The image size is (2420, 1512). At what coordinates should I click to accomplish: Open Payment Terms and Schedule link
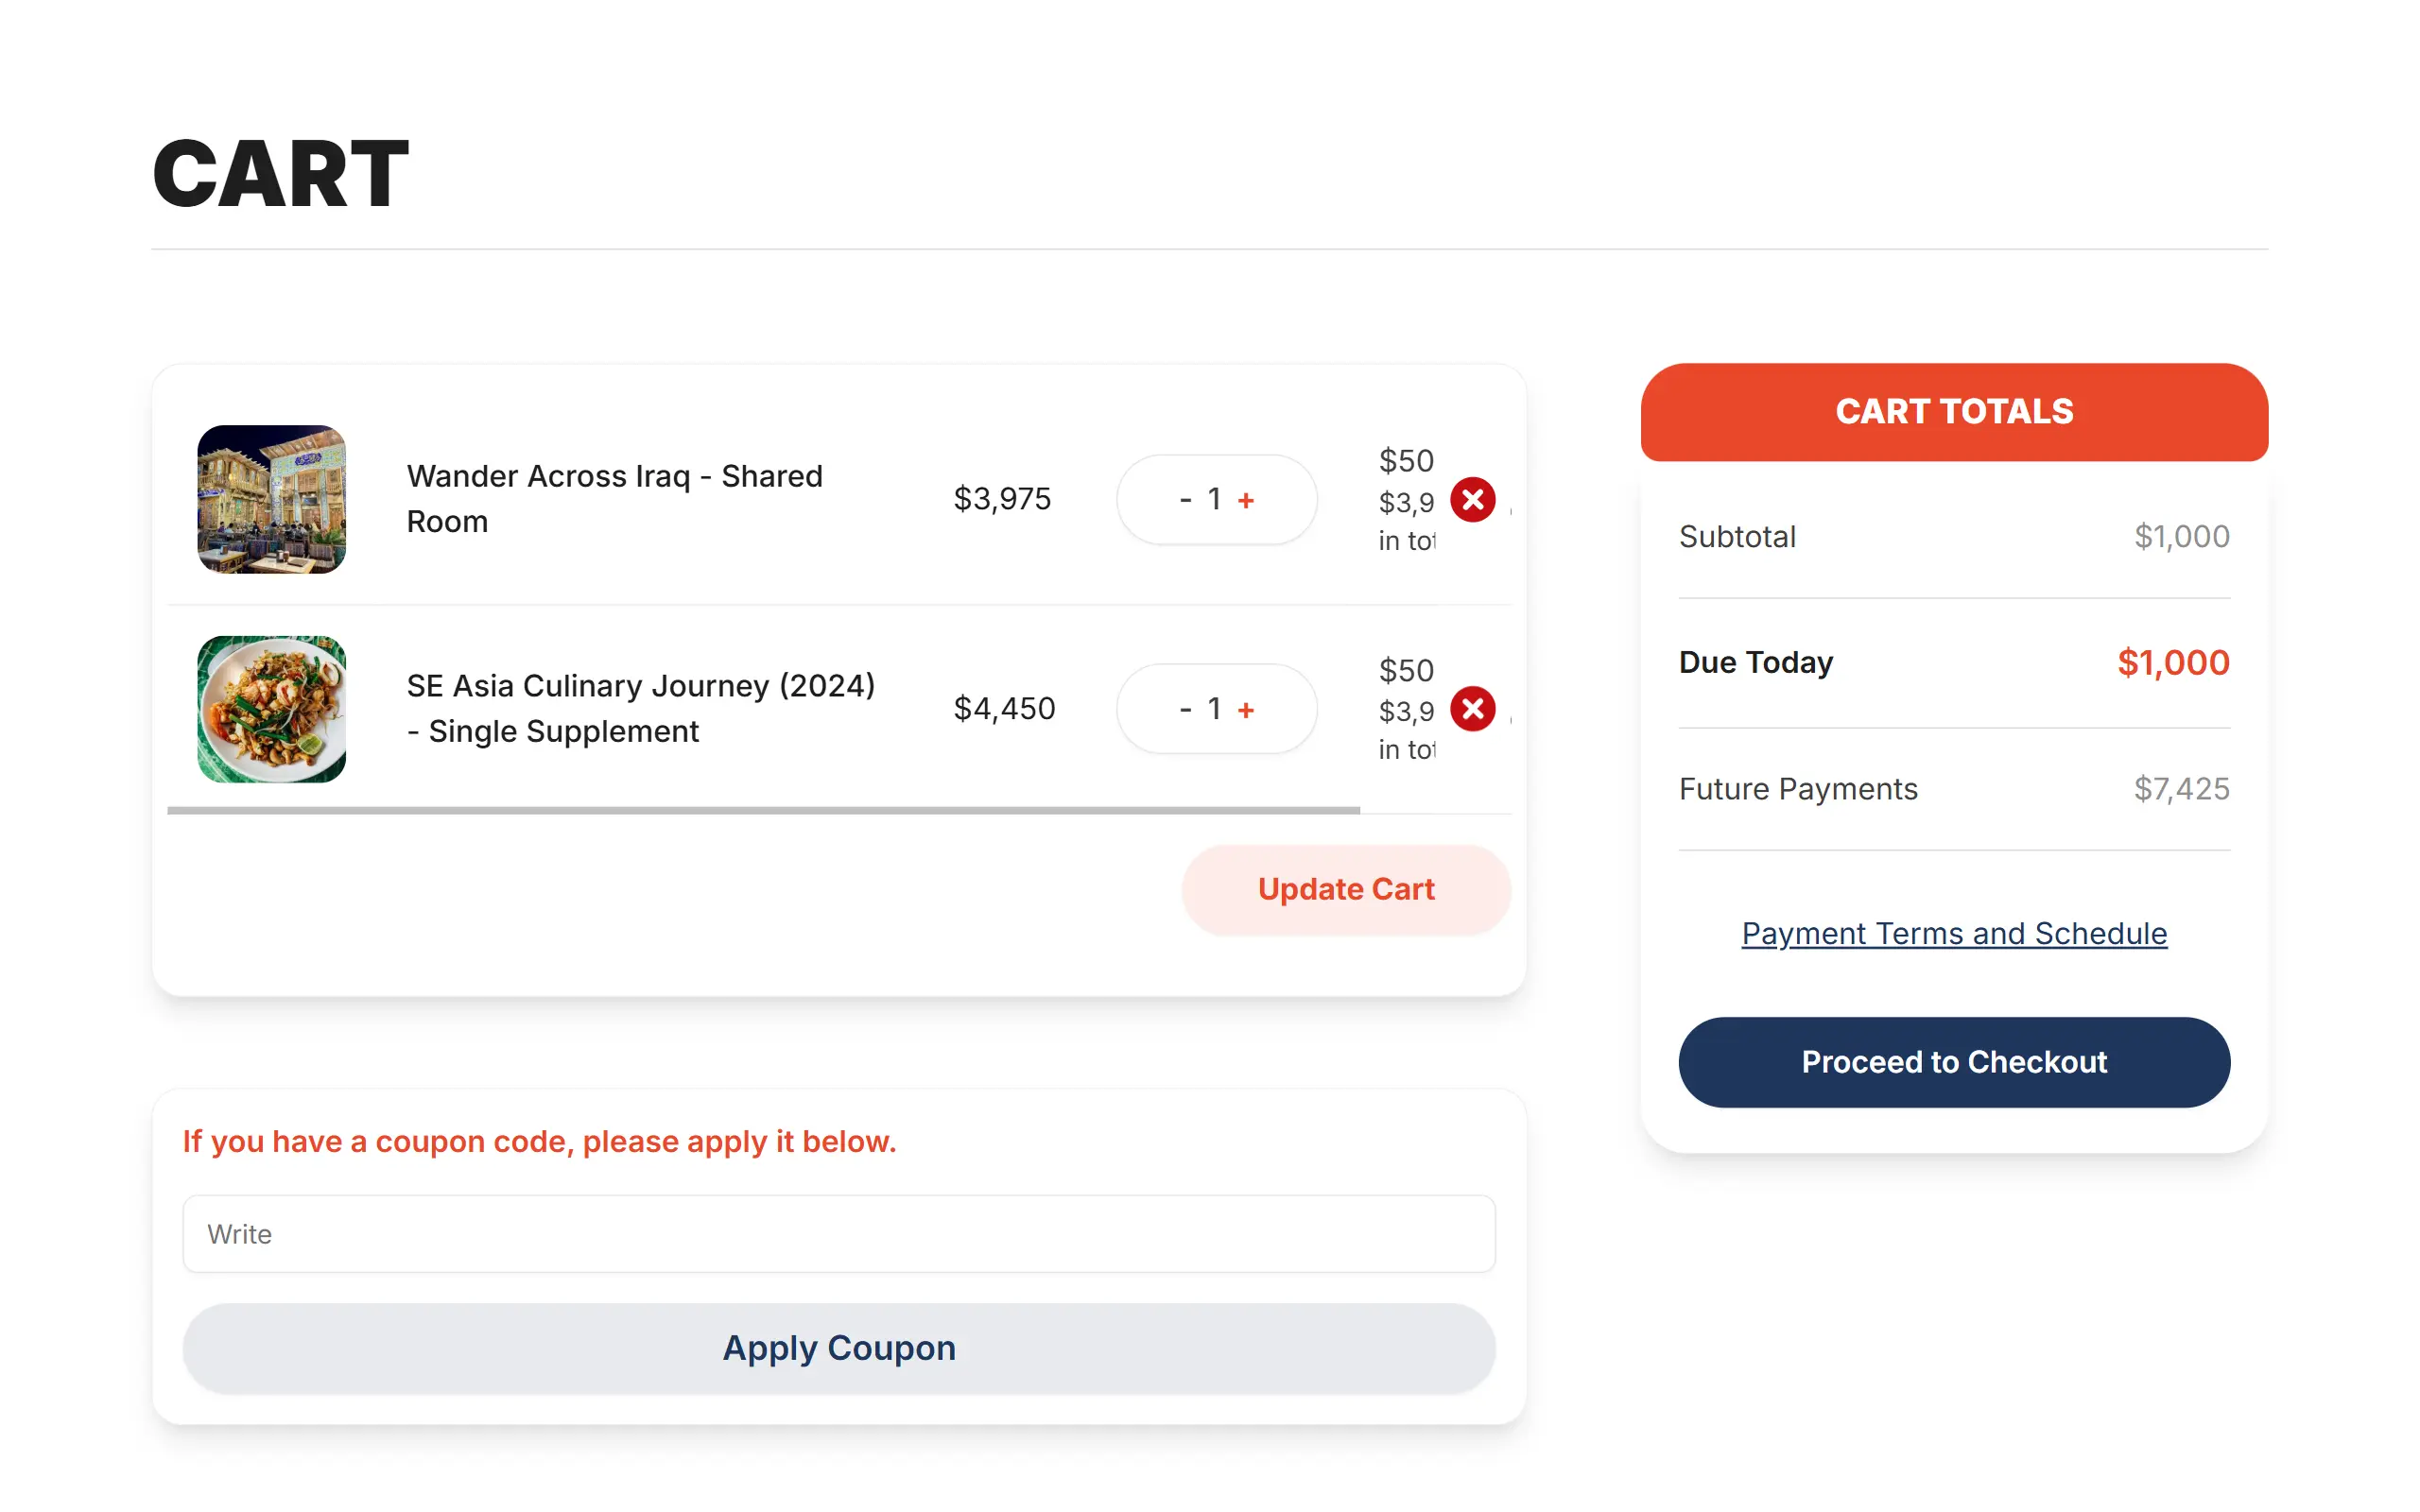tap(1953, 933)
